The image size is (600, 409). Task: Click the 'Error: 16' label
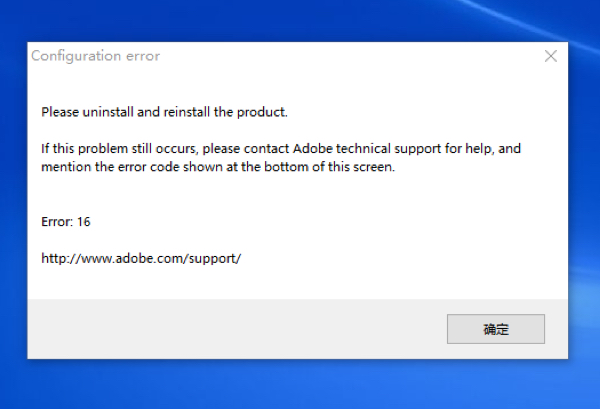coord(65,222)
